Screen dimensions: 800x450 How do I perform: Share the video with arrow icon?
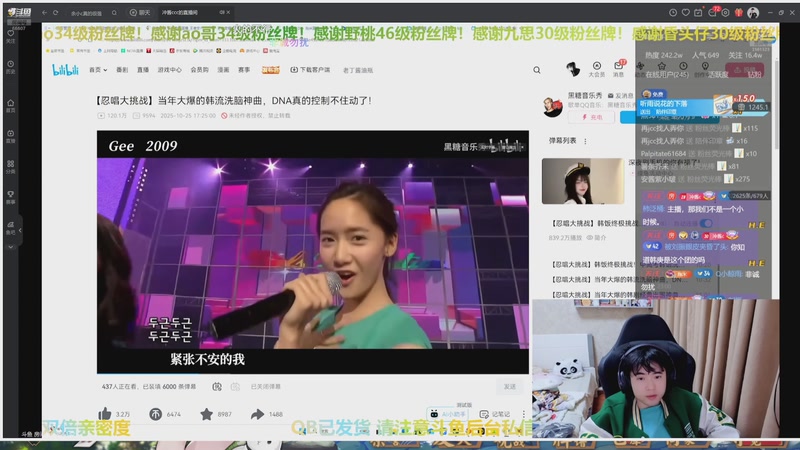tap(257, 414)
